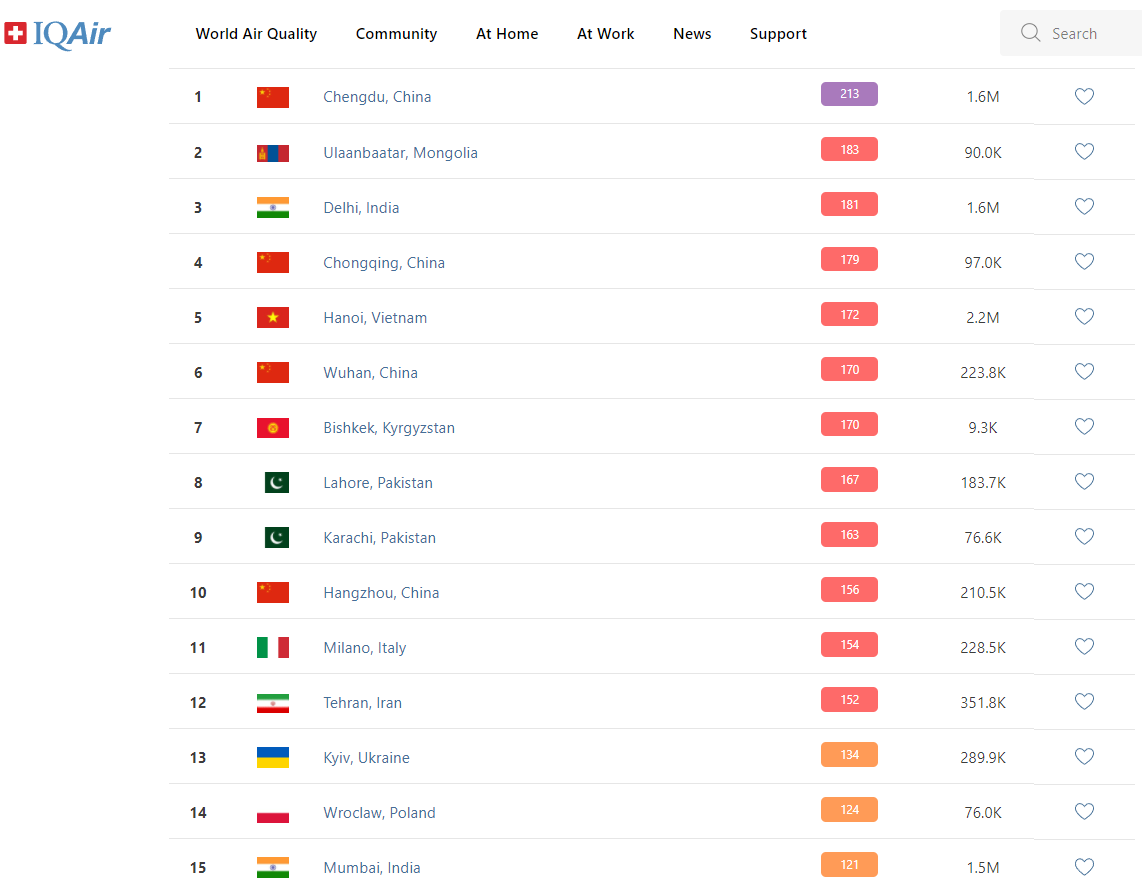This screenshot has width=1142, height=892.
Task: Click the IQAir logo
Action: (58, 33)
